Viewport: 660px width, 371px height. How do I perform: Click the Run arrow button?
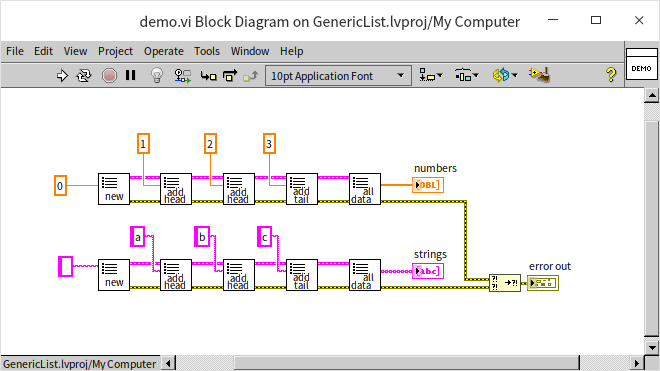point(62,76)
